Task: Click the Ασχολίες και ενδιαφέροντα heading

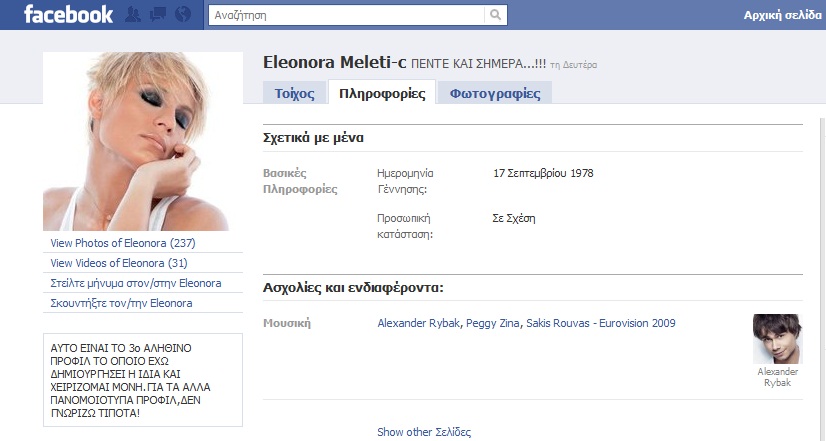Action: coord(353,288)
